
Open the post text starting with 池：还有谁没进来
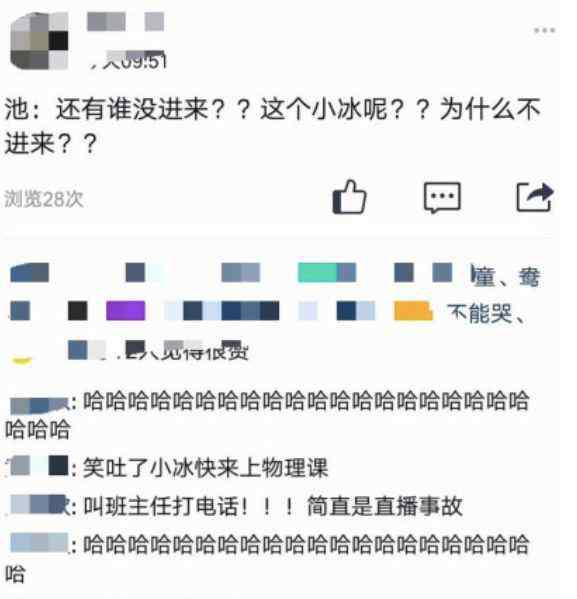pos(272,126)
